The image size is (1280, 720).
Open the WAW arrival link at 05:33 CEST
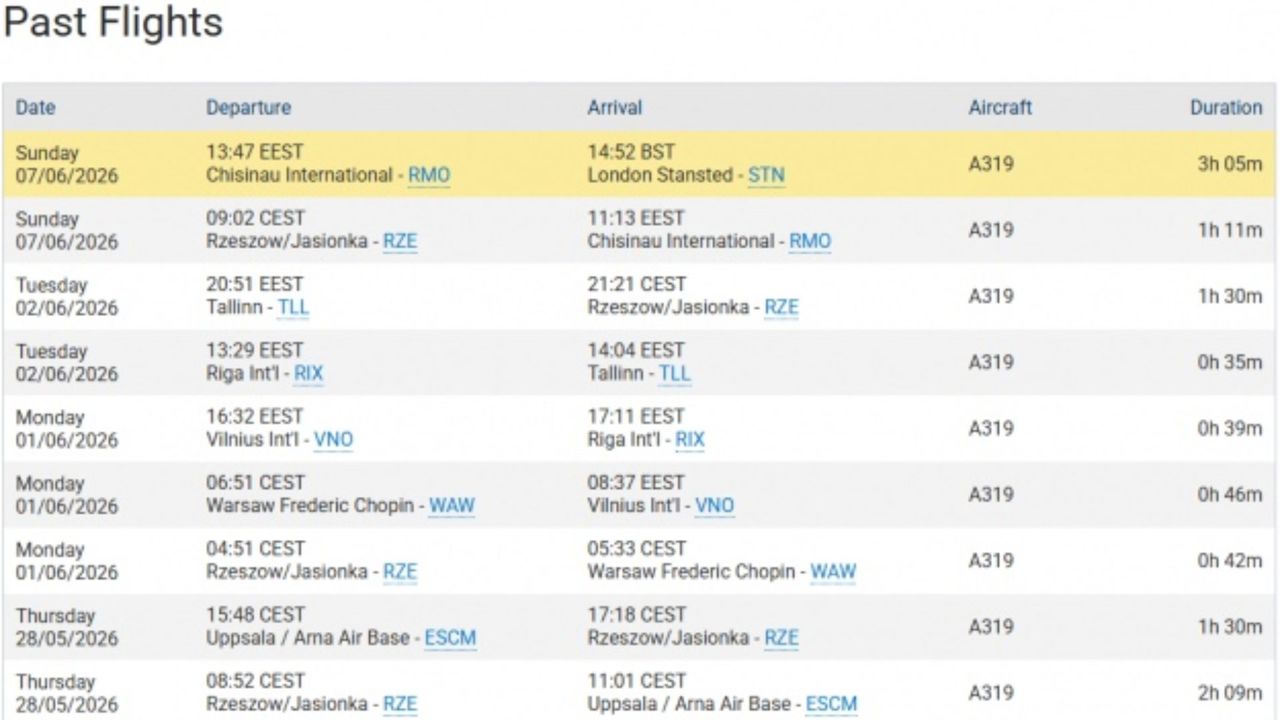tap(833, 572)
